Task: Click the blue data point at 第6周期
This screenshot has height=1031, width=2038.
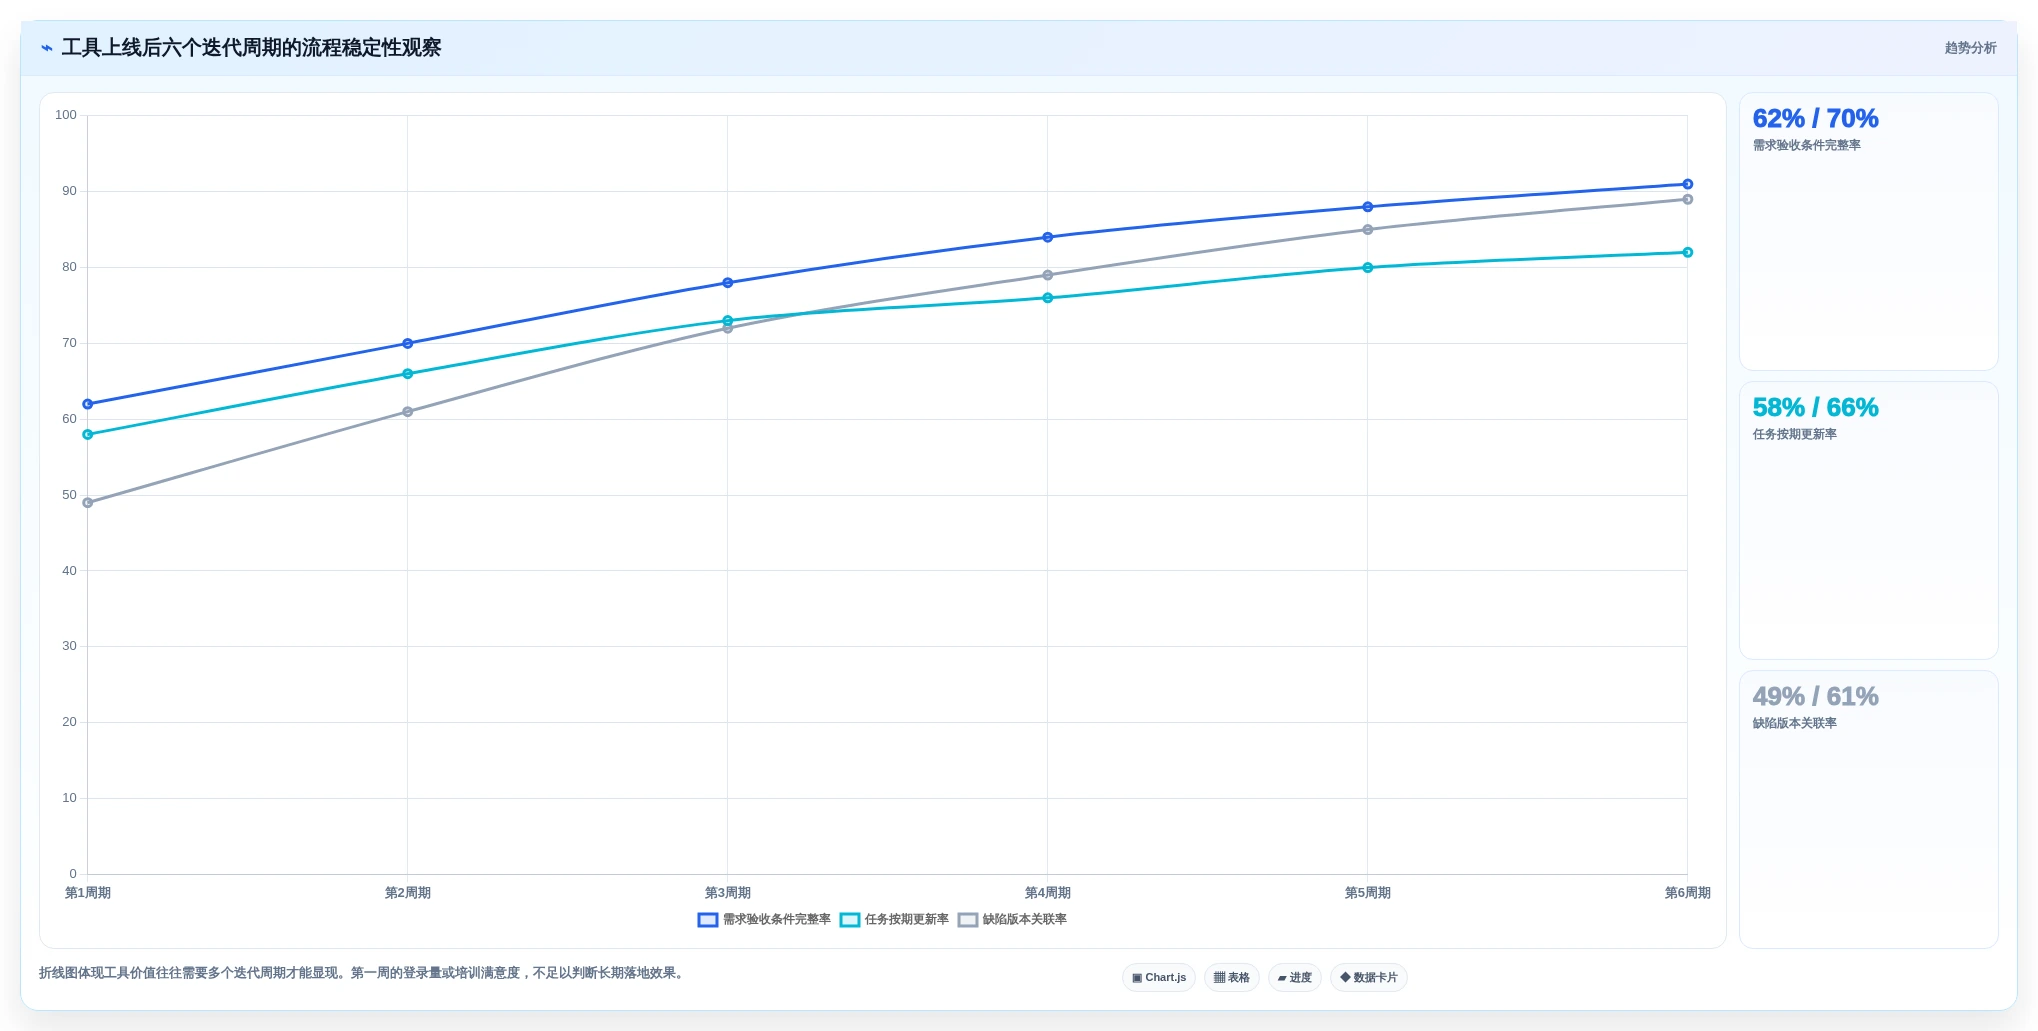Action: [1688, 184]
